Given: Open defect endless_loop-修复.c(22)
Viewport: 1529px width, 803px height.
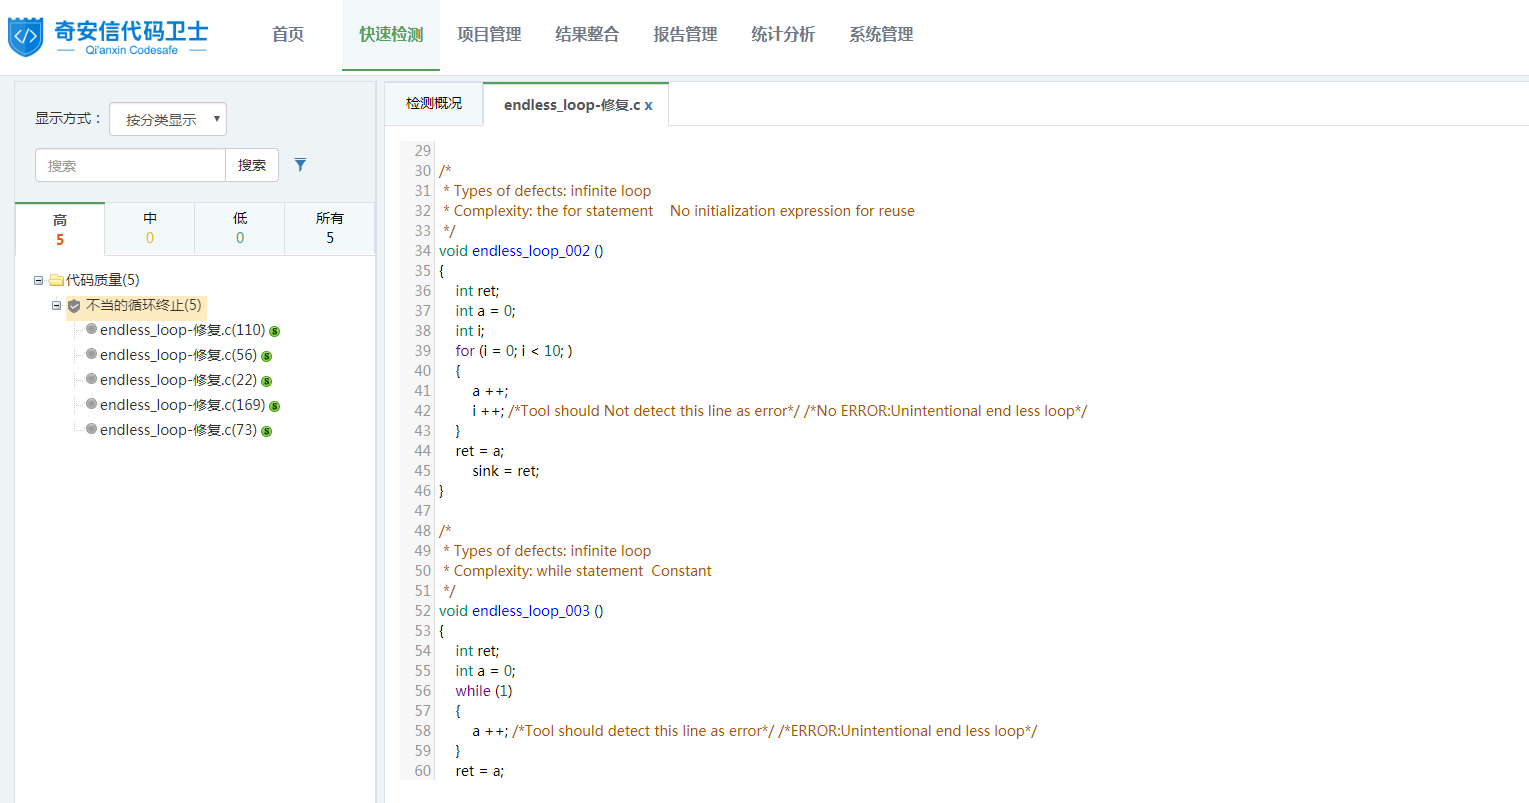Looking at the screenshot, I should coord(179,380).
